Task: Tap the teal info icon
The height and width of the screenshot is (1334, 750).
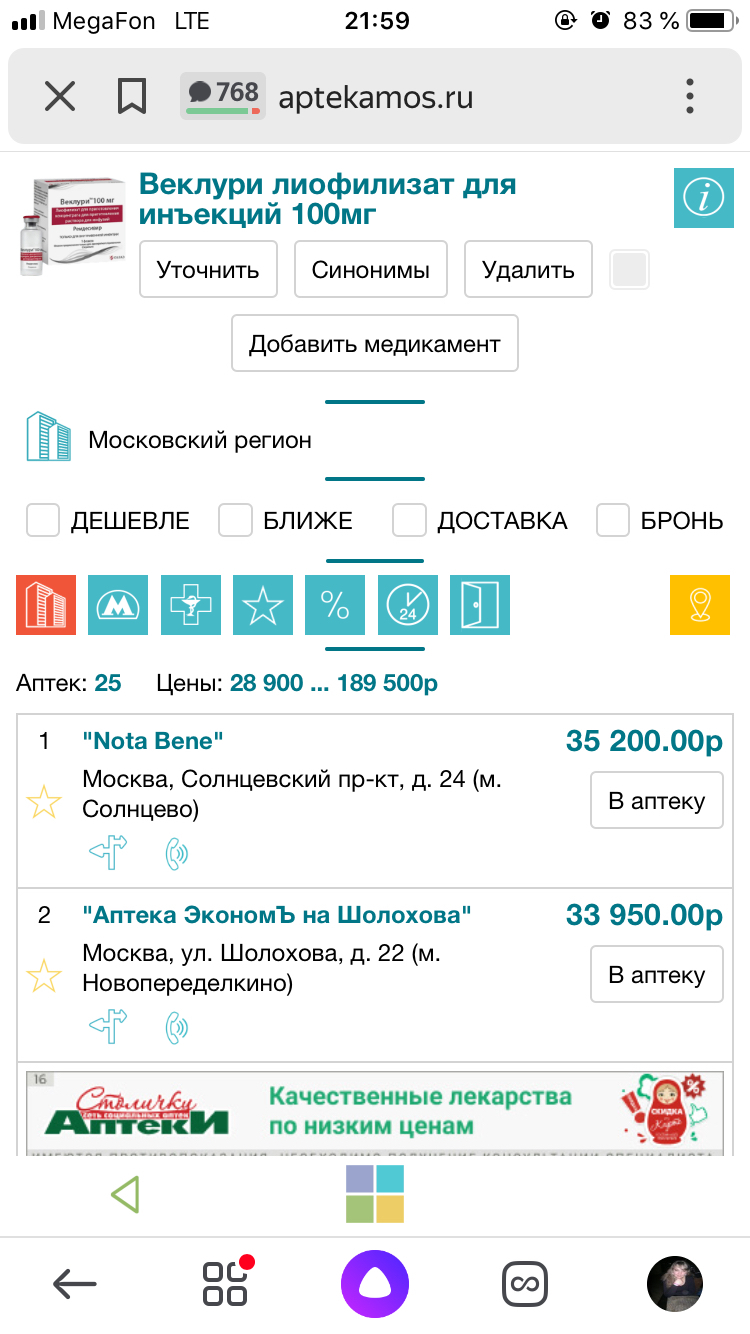Action: 704,198
